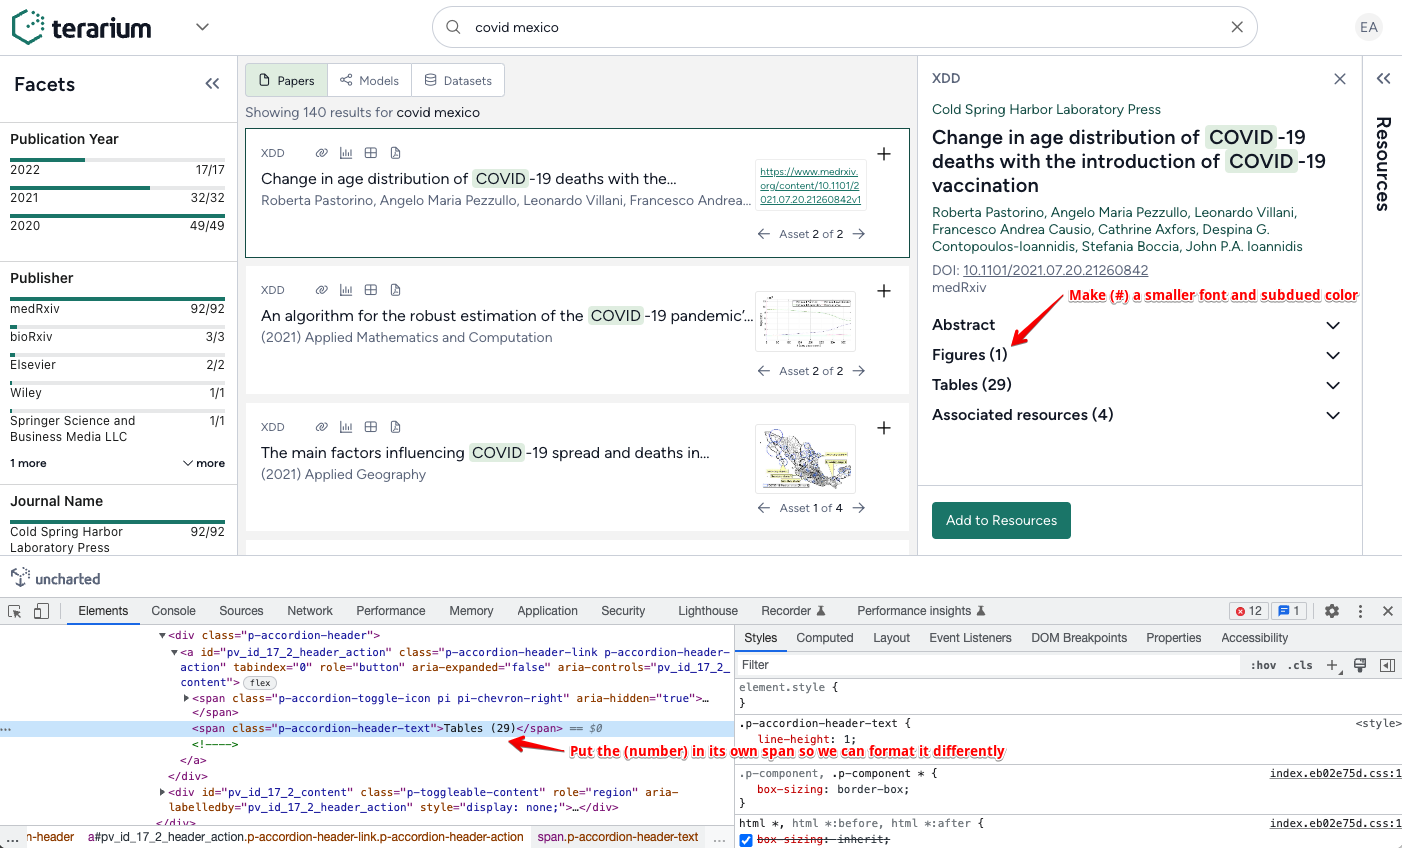Toggle :hov pseudo-state panel in Styles

click(x=1265, y=664)
